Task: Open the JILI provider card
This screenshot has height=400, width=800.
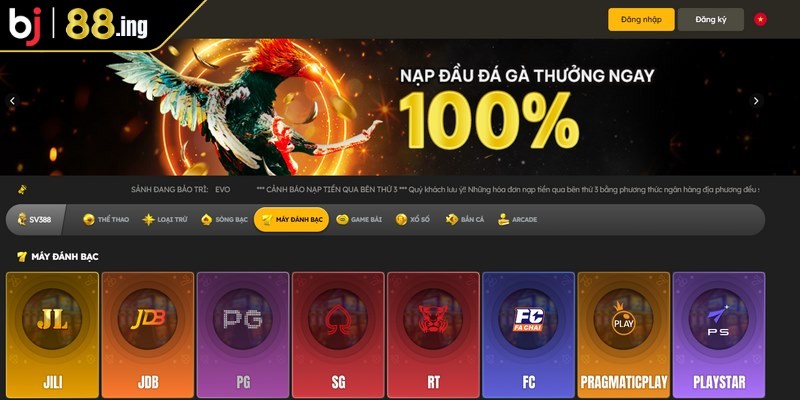Action: [x=53, y=335]
